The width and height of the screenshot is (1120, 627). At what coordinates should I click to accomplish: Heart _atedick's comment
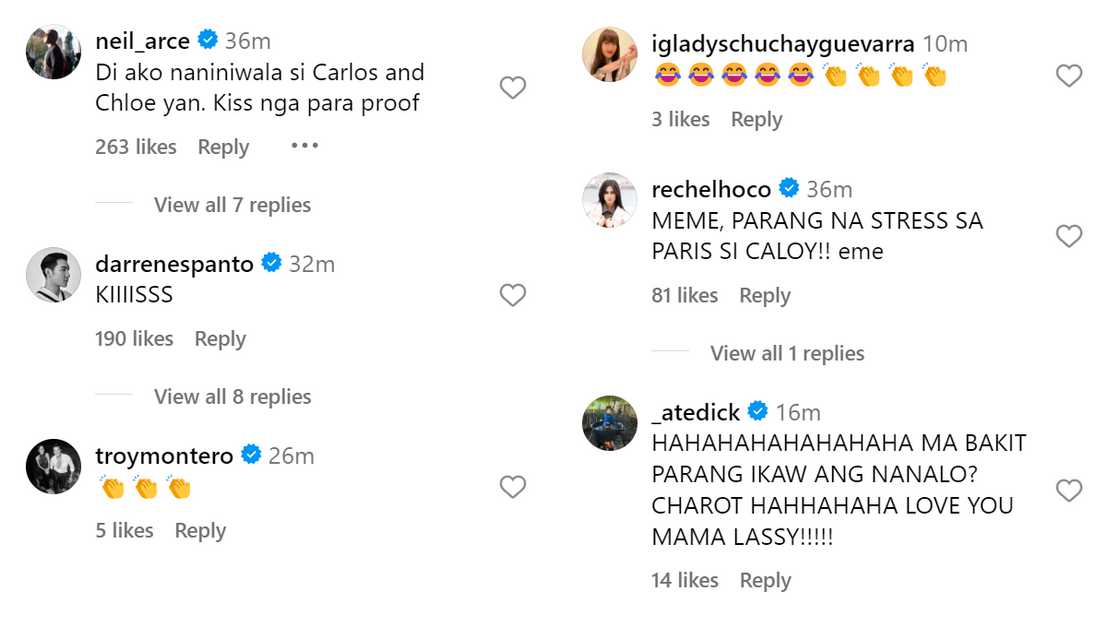(x=1069, y=490)
